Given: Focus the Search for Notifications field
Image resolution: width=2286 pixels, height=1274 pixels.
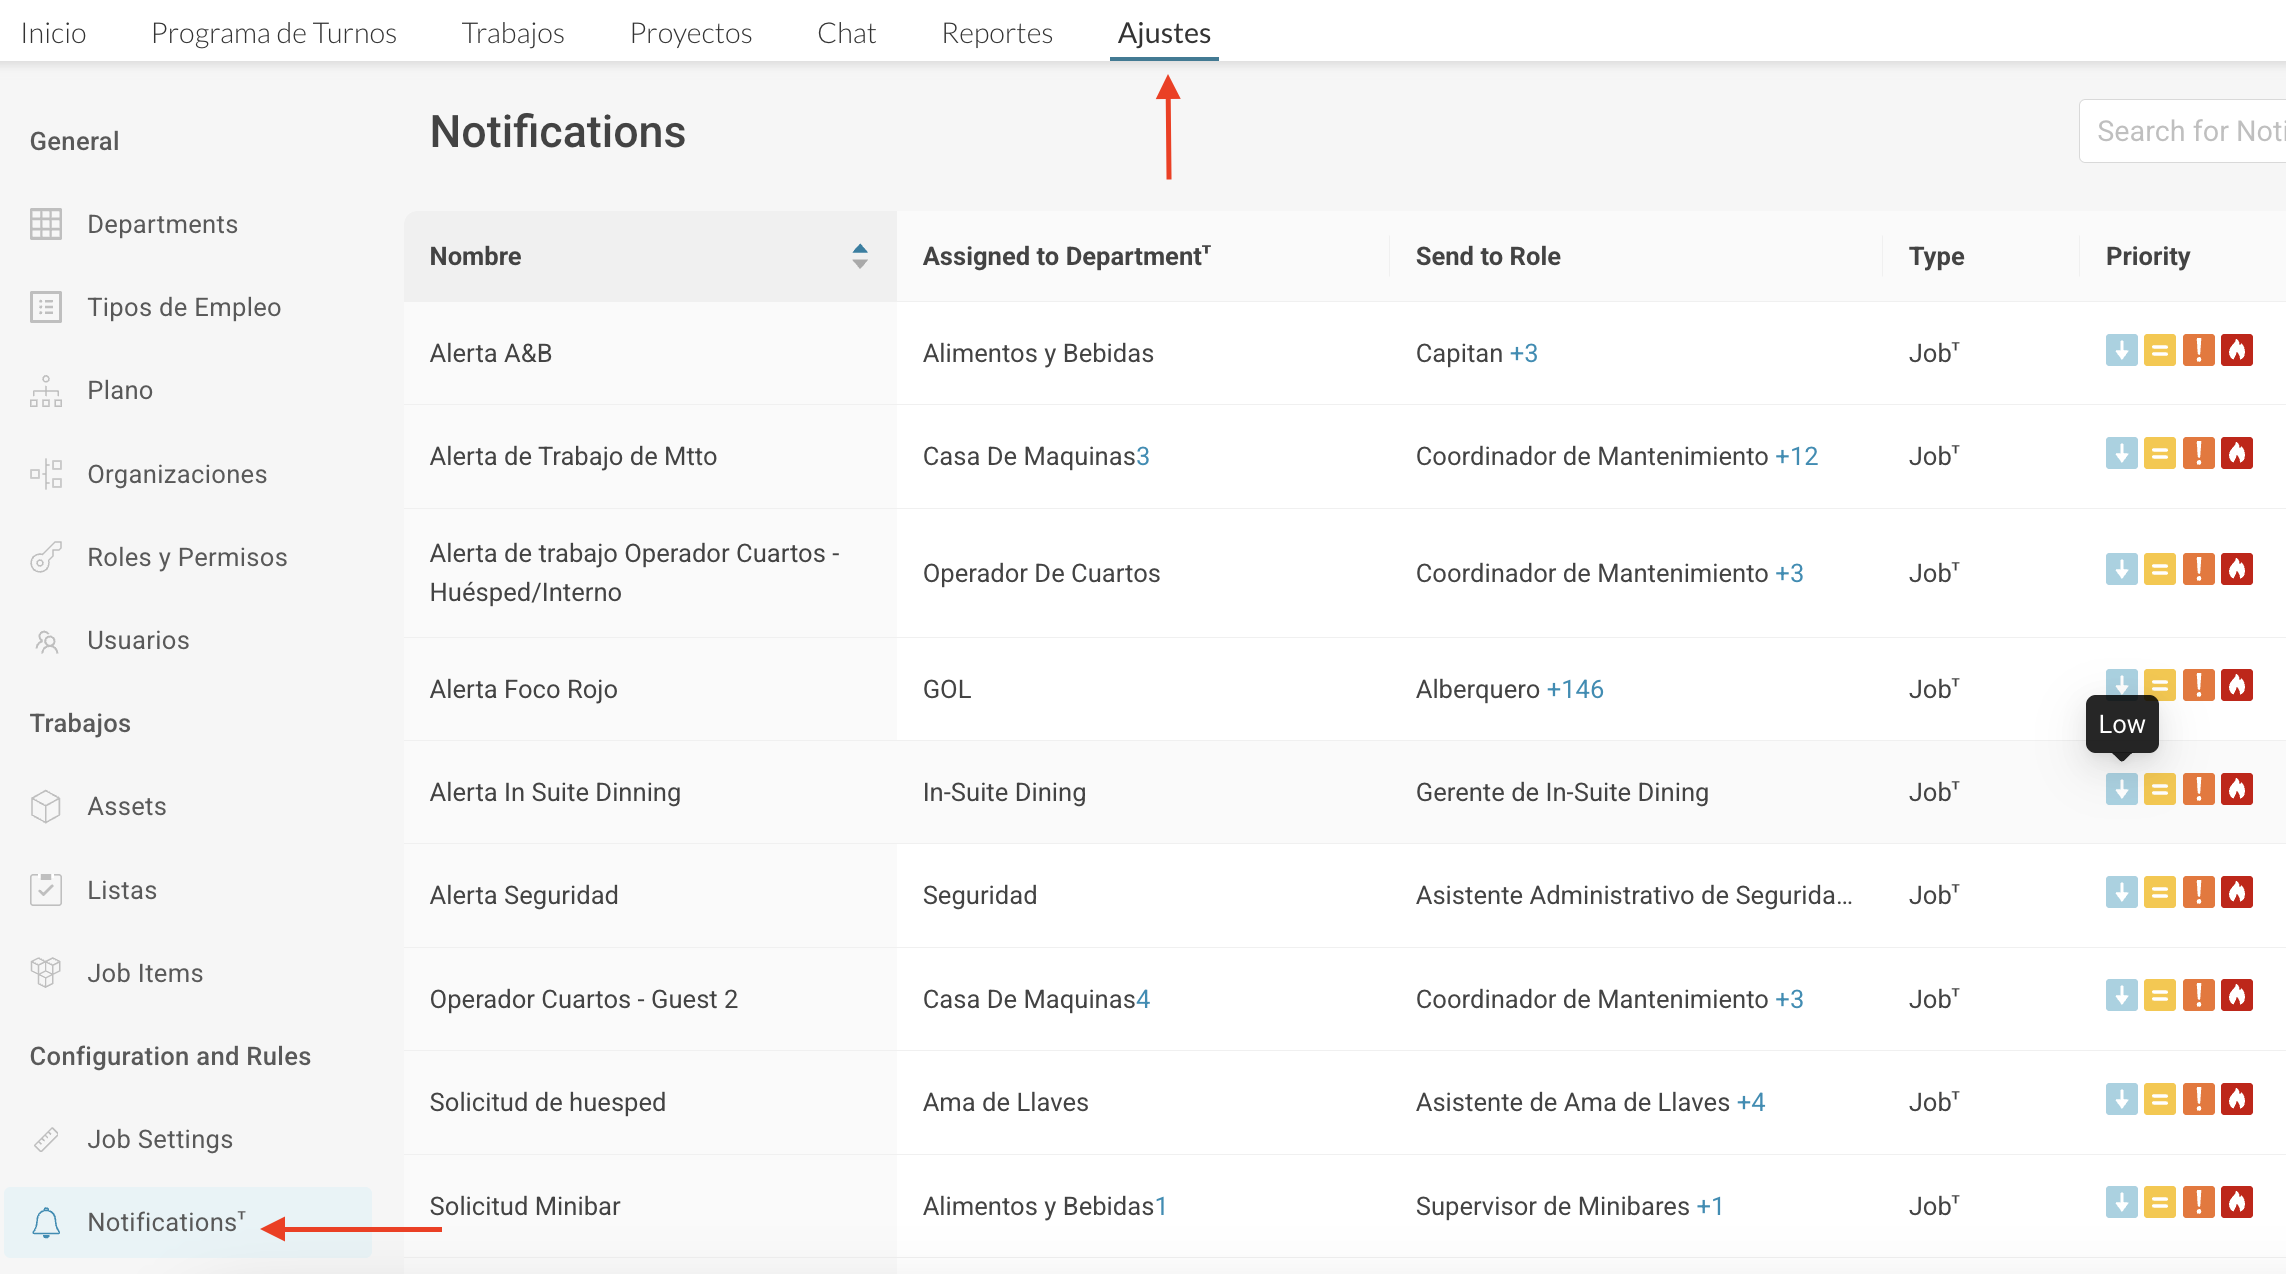Looking at the screenshot, I should click(x=2183, y=131).
